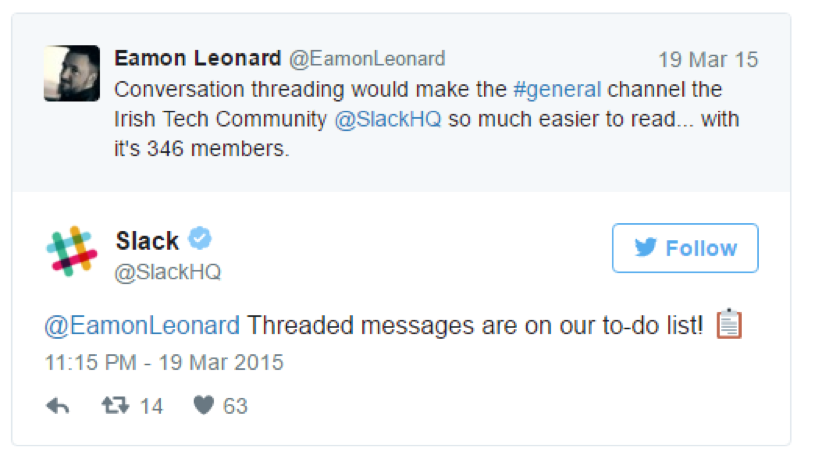Screen dimensions: 815x462
Task: Click the reply arrow icon
Action: 57,406
